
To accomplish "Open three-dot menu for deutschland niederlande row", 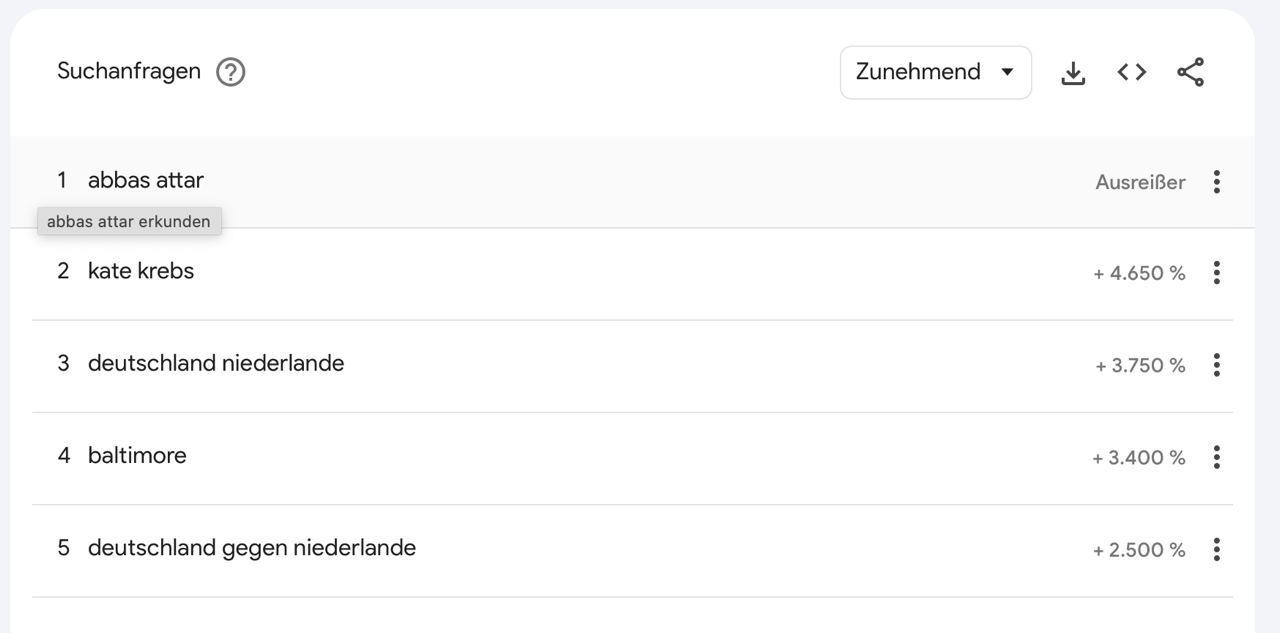I will pos(1216,365).
